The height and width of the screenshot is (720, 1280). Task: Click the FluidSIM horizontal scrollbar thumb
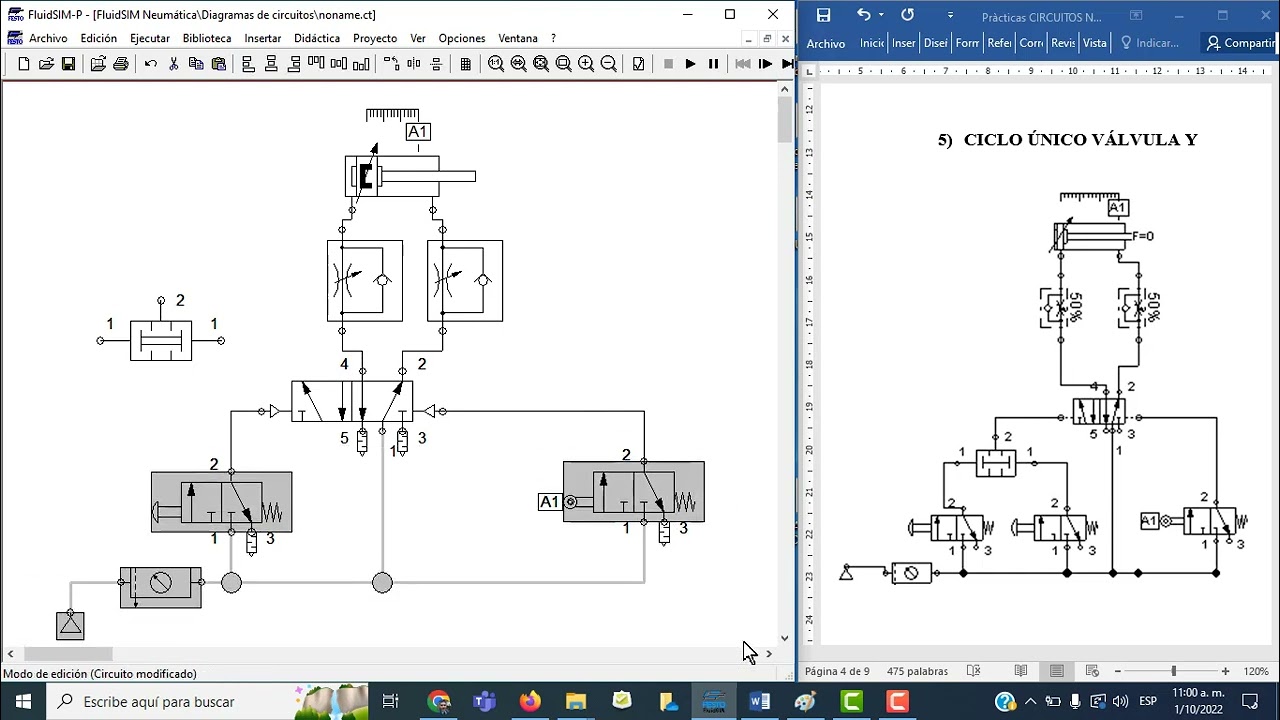(69, 654)
